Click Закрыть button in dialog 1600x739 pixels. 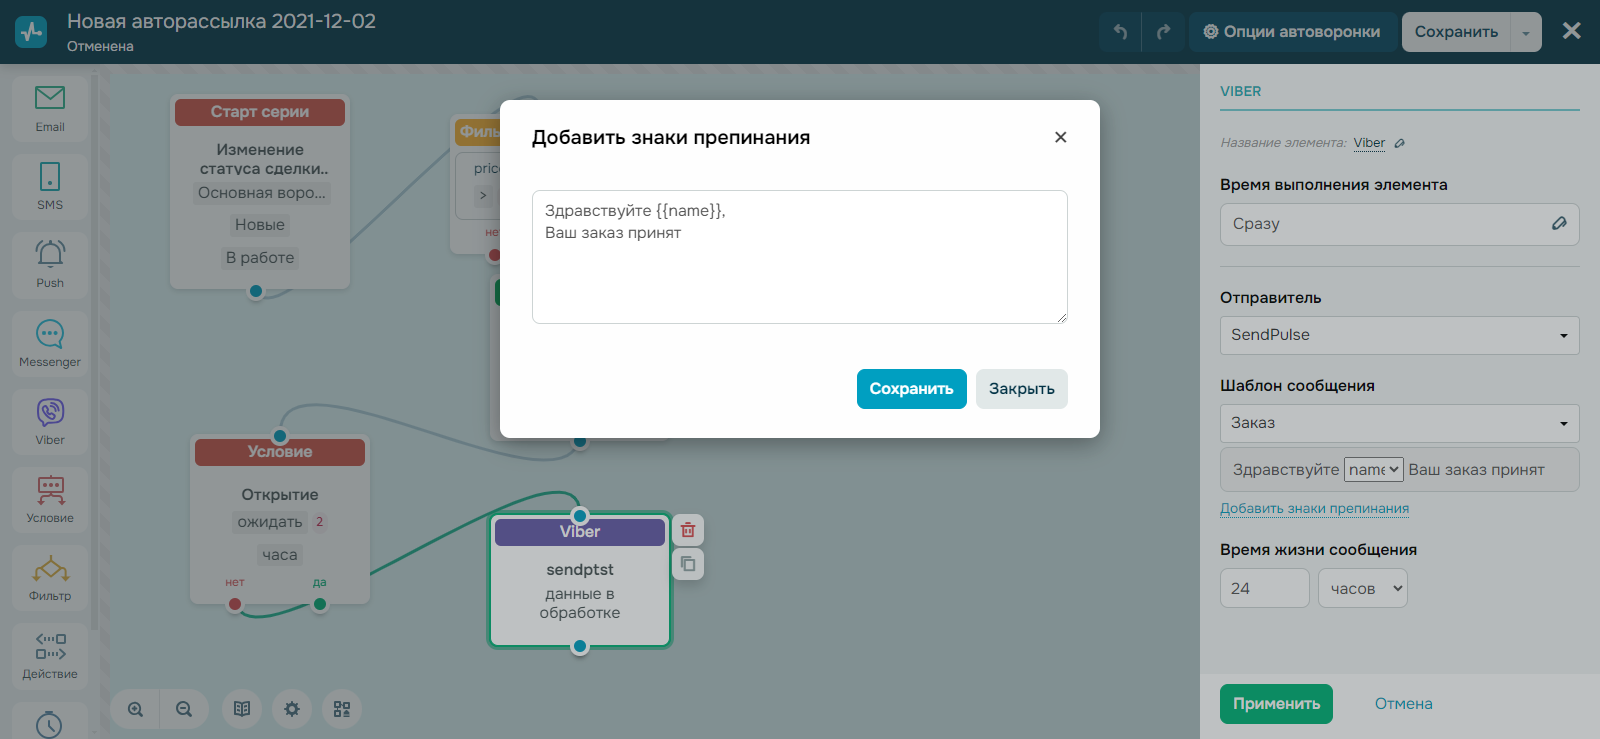click(1022, 389)
